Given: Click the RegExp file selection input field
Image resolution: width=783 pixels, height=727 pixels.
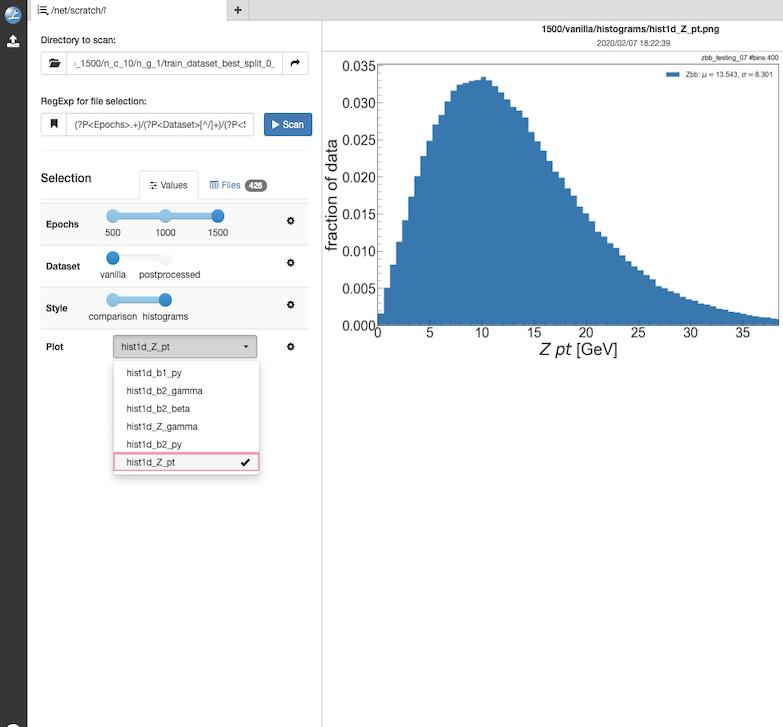Looking at the screenshot, I should (x=161, y=125).
